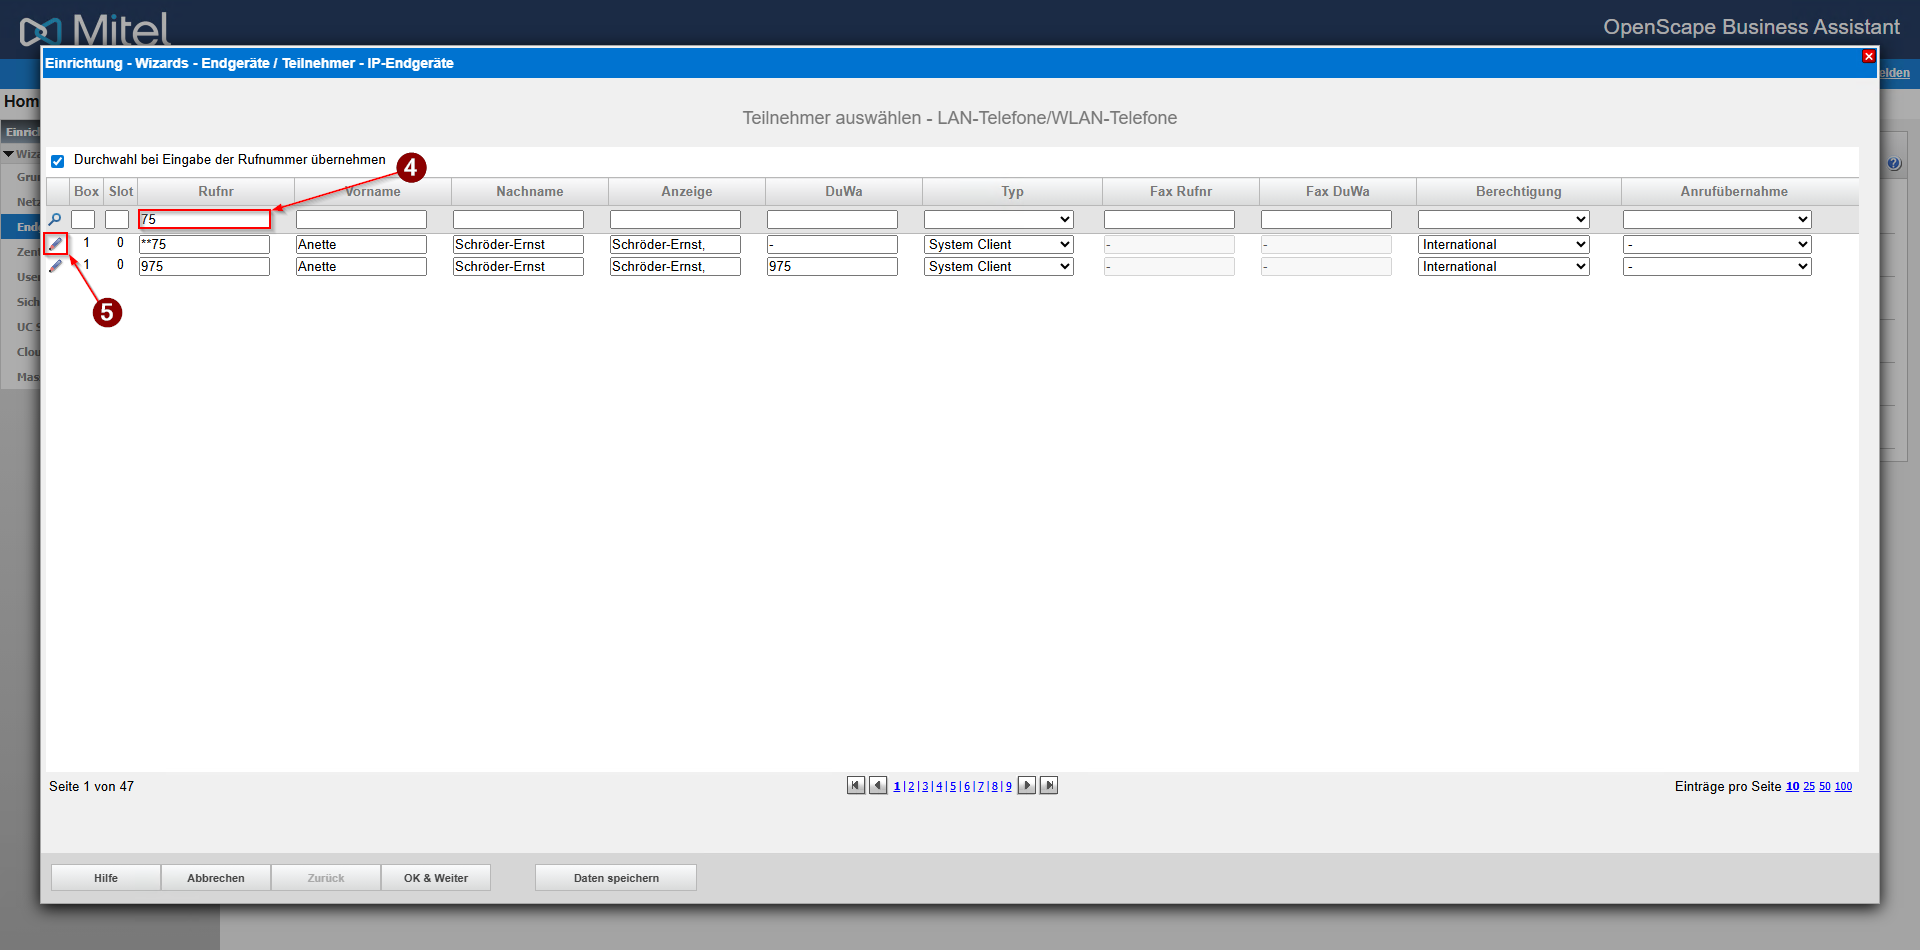This screenshot has width=1920, height=950.
Task: Click the Box filter input field
Action: pyautogui.click(x=83, y=219)
